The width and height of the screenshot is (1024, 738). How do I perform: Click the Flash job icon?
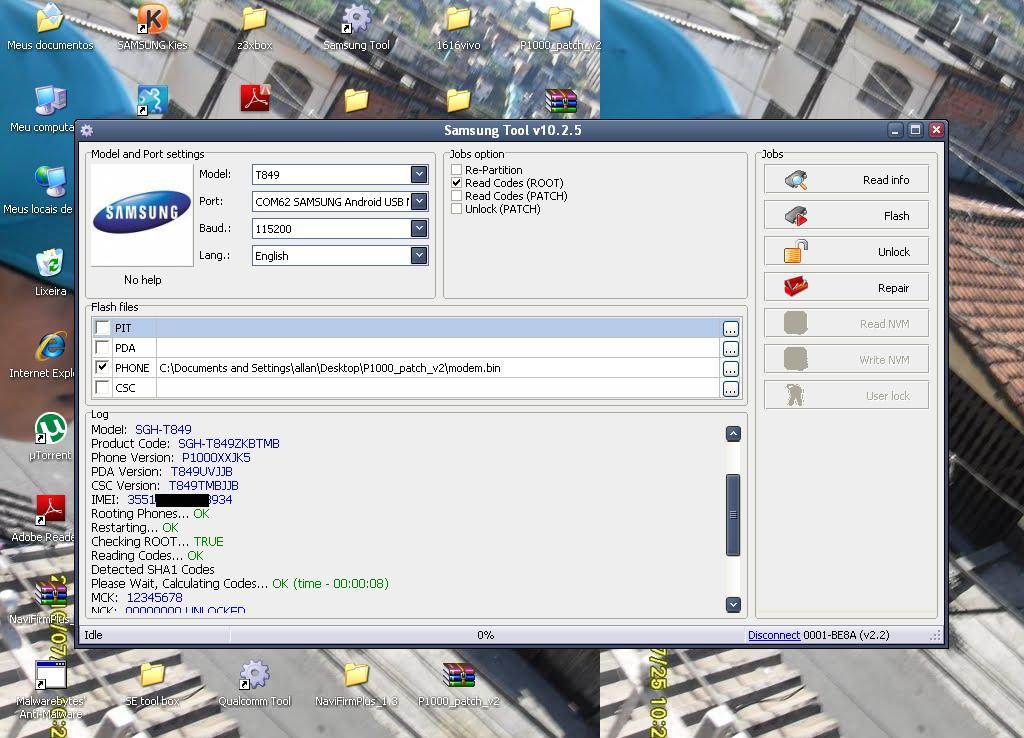pyautogui.click(x=796, y=216)
